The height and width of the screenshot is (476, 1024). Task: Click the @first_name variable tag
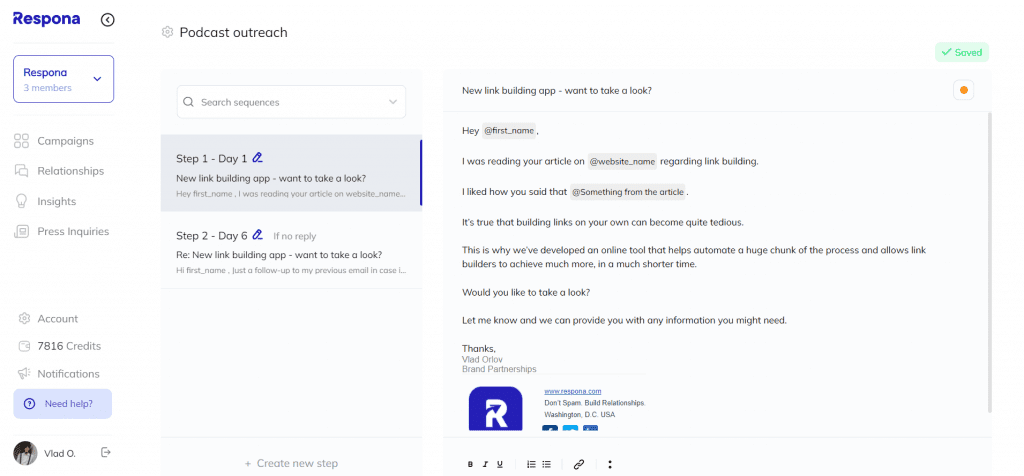coord(509,131)
